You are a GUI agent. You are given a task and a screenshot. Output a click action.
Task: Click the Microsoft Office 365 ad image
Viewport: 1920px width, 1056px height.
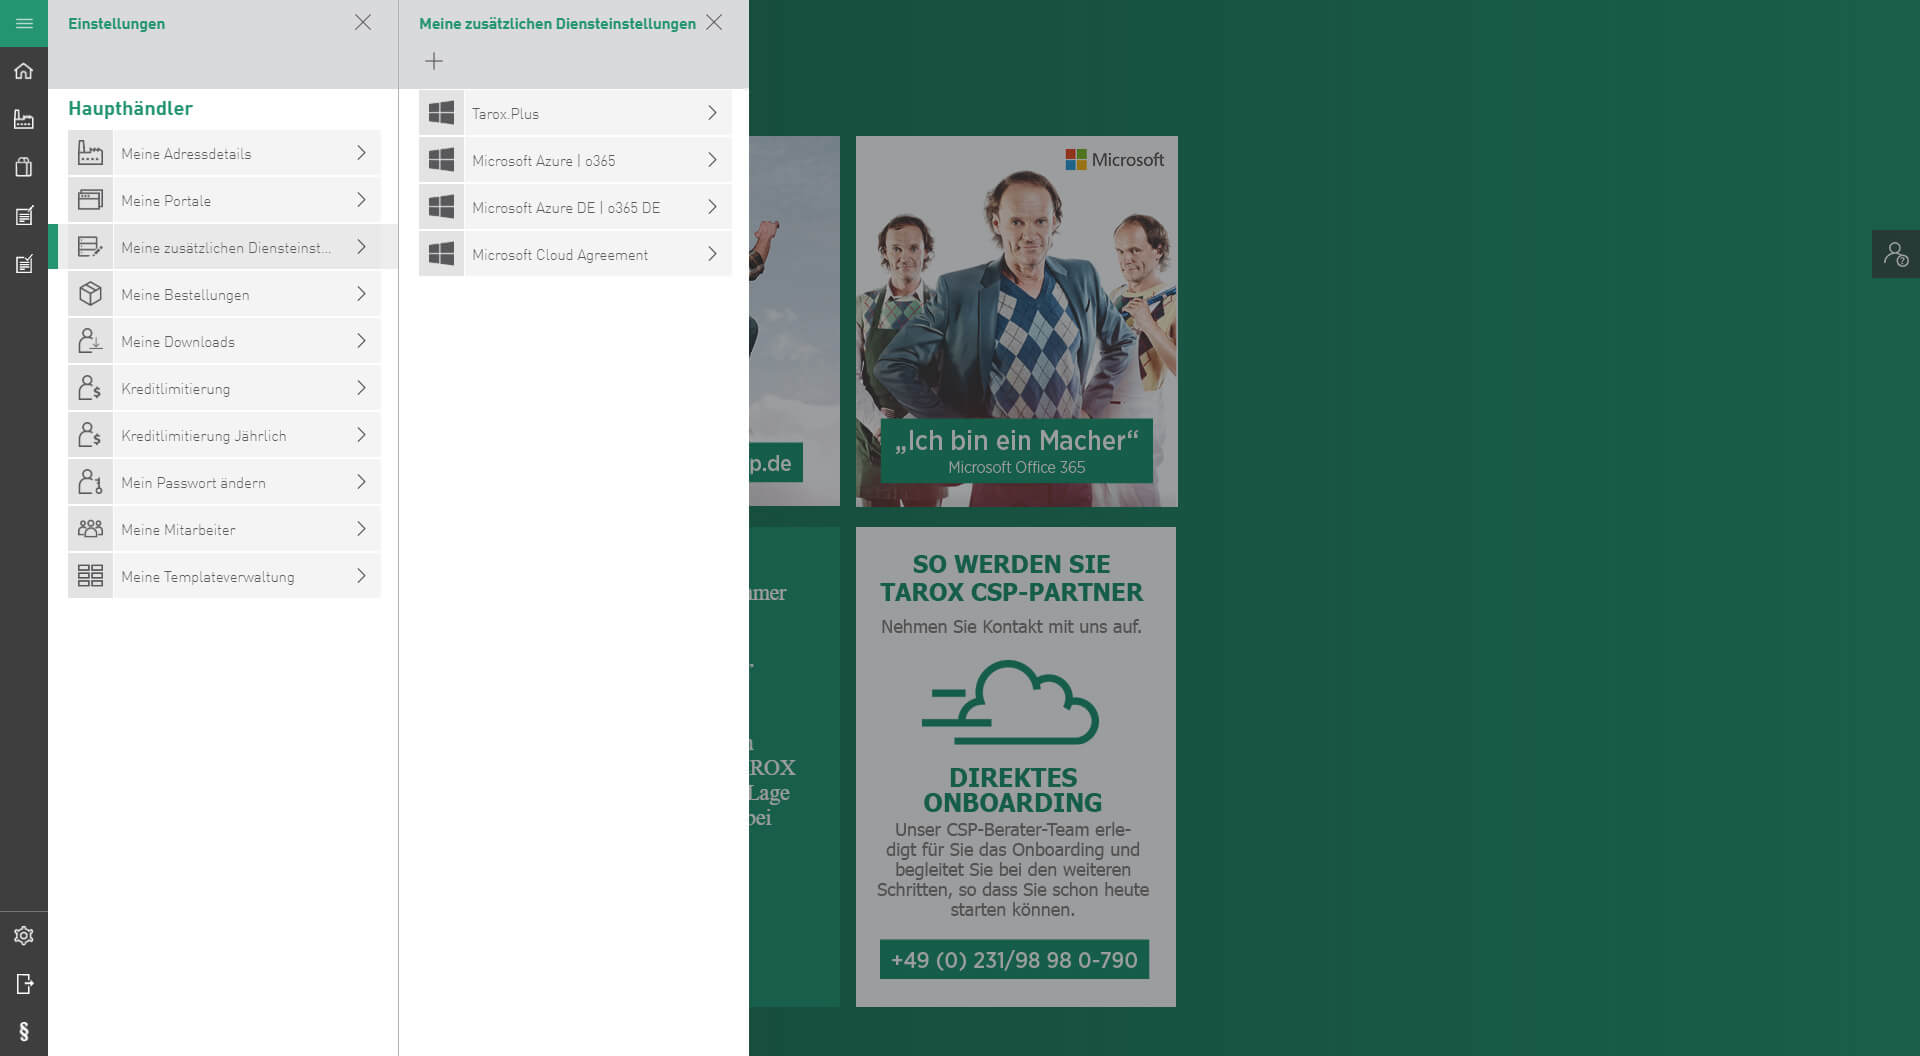[x=1017, y=321]
